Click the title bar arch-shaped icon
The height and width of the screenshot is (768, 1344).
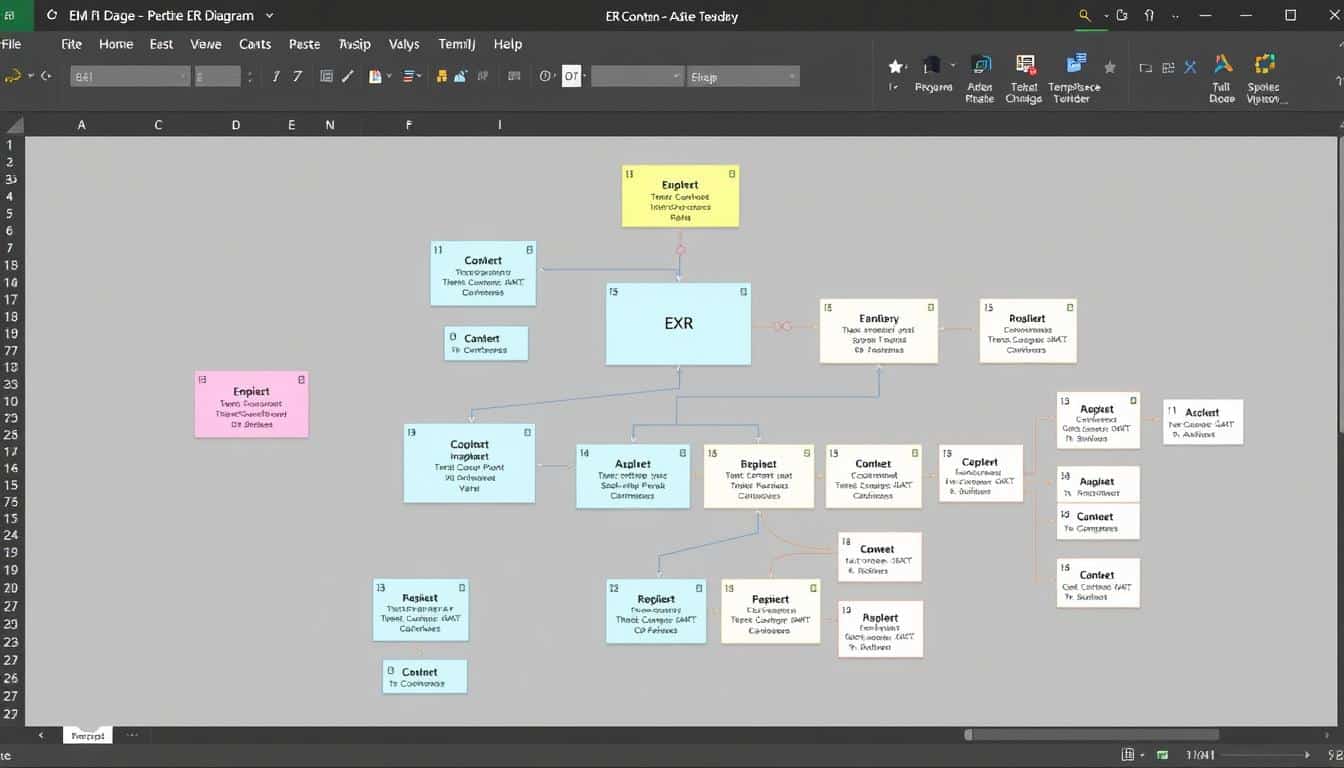(1149, 16)
